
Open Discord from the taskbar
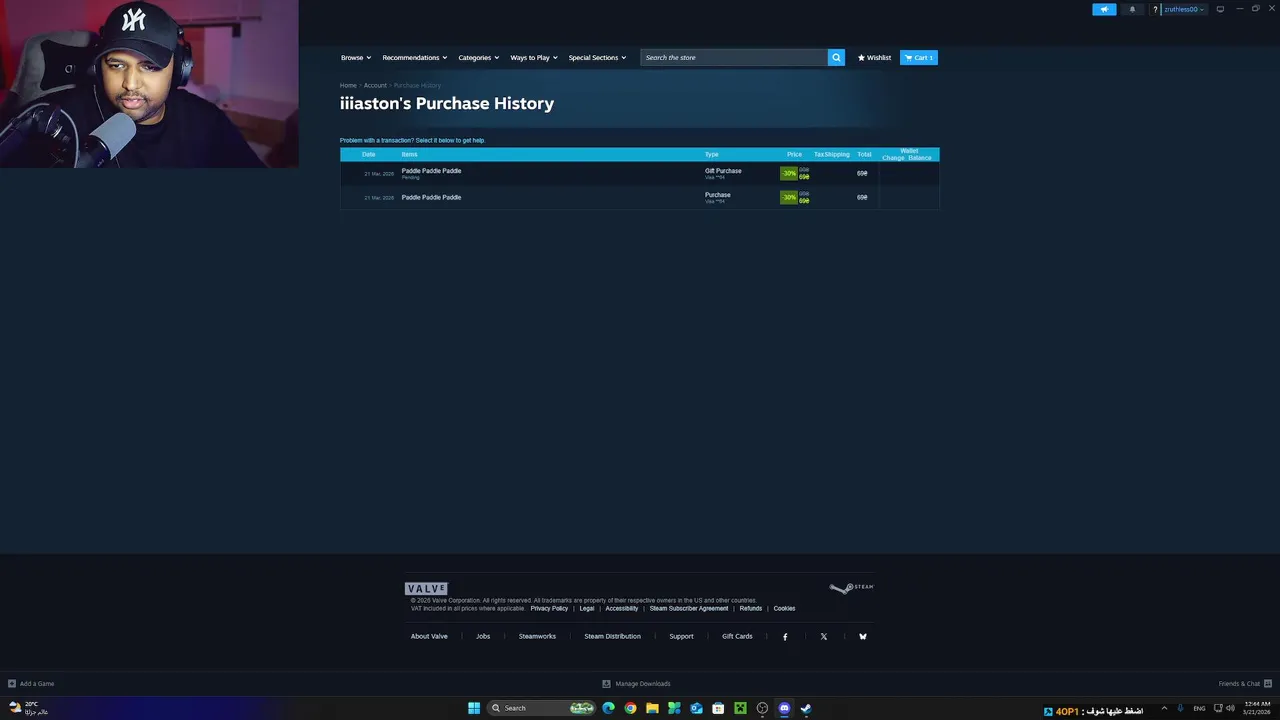(784, 708)
